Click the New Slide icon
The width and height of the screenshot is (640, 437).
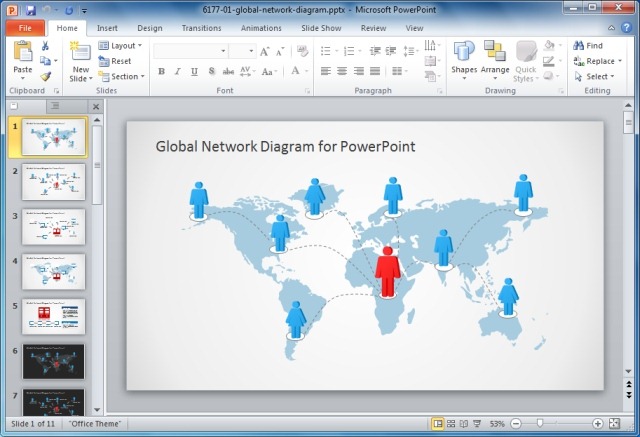(80, 52)
